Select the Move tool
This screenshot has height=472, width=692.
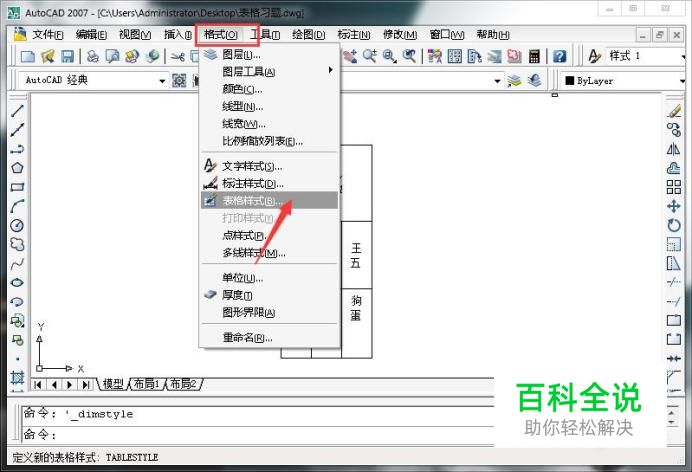tap(673, 206)
